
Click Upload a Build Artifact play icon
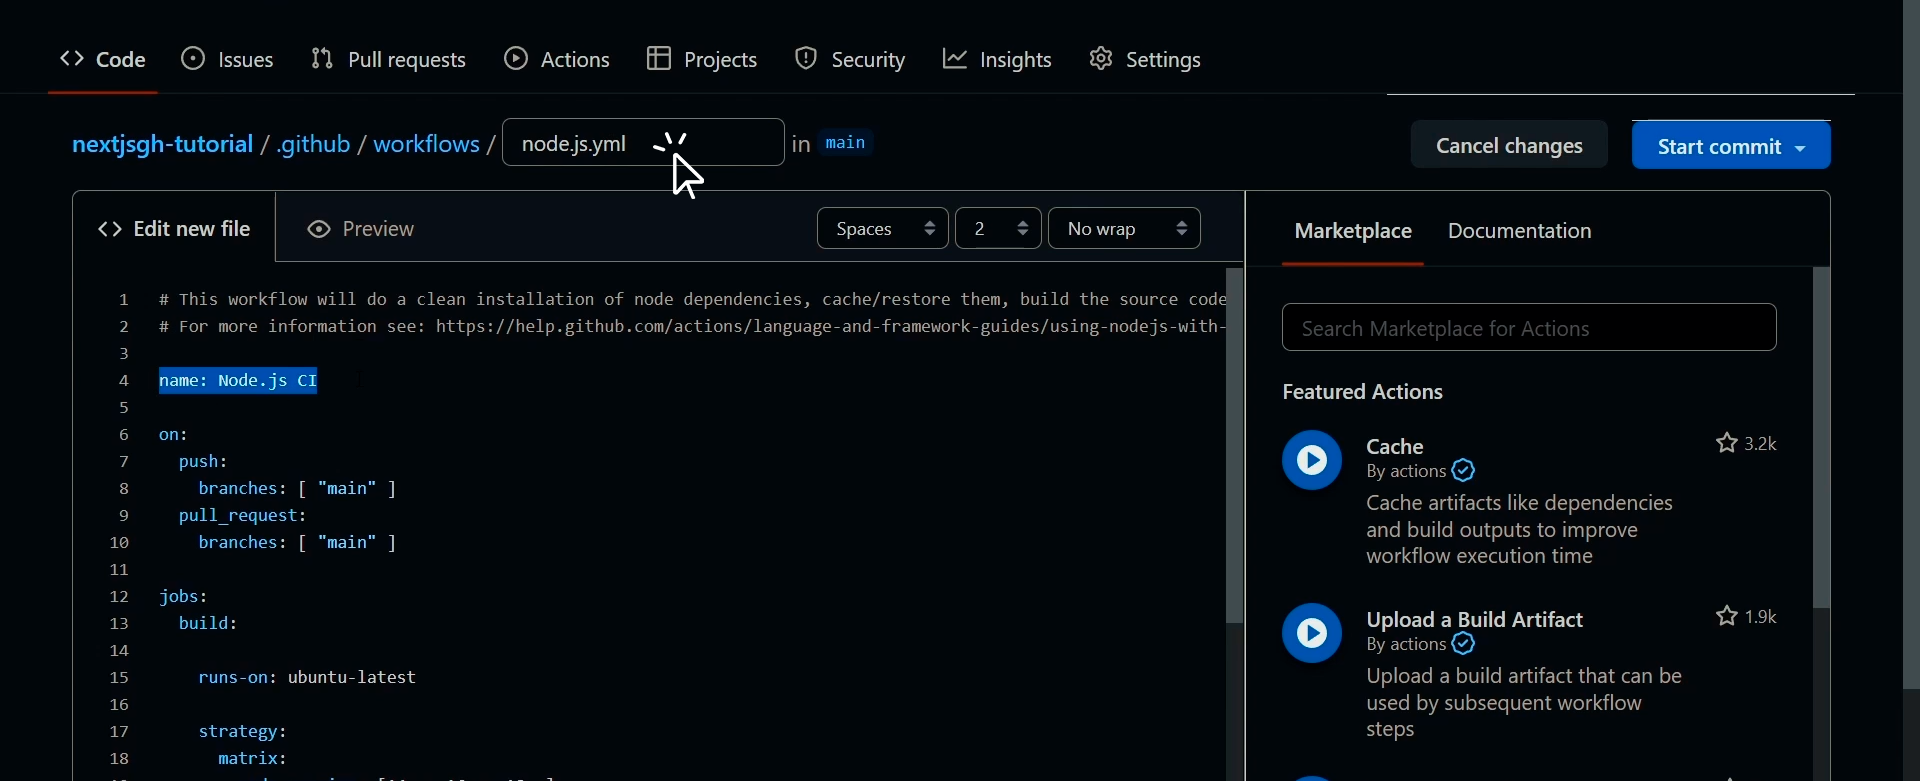pos(1312,633)
